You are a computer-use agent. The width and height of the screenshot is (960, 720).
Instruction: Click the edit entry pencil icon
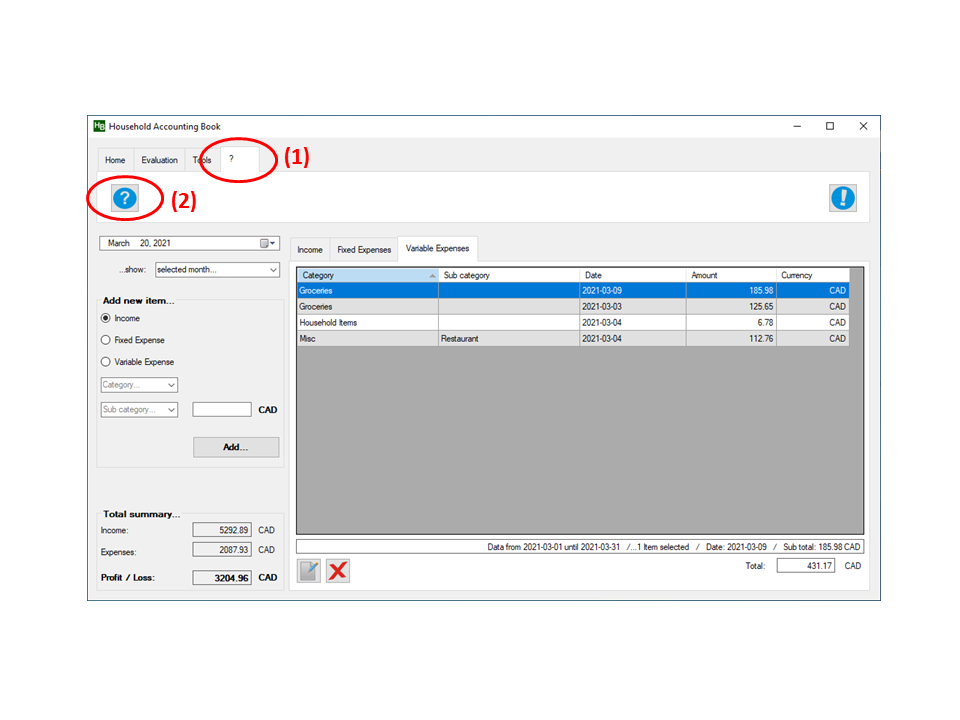(310, 571)
